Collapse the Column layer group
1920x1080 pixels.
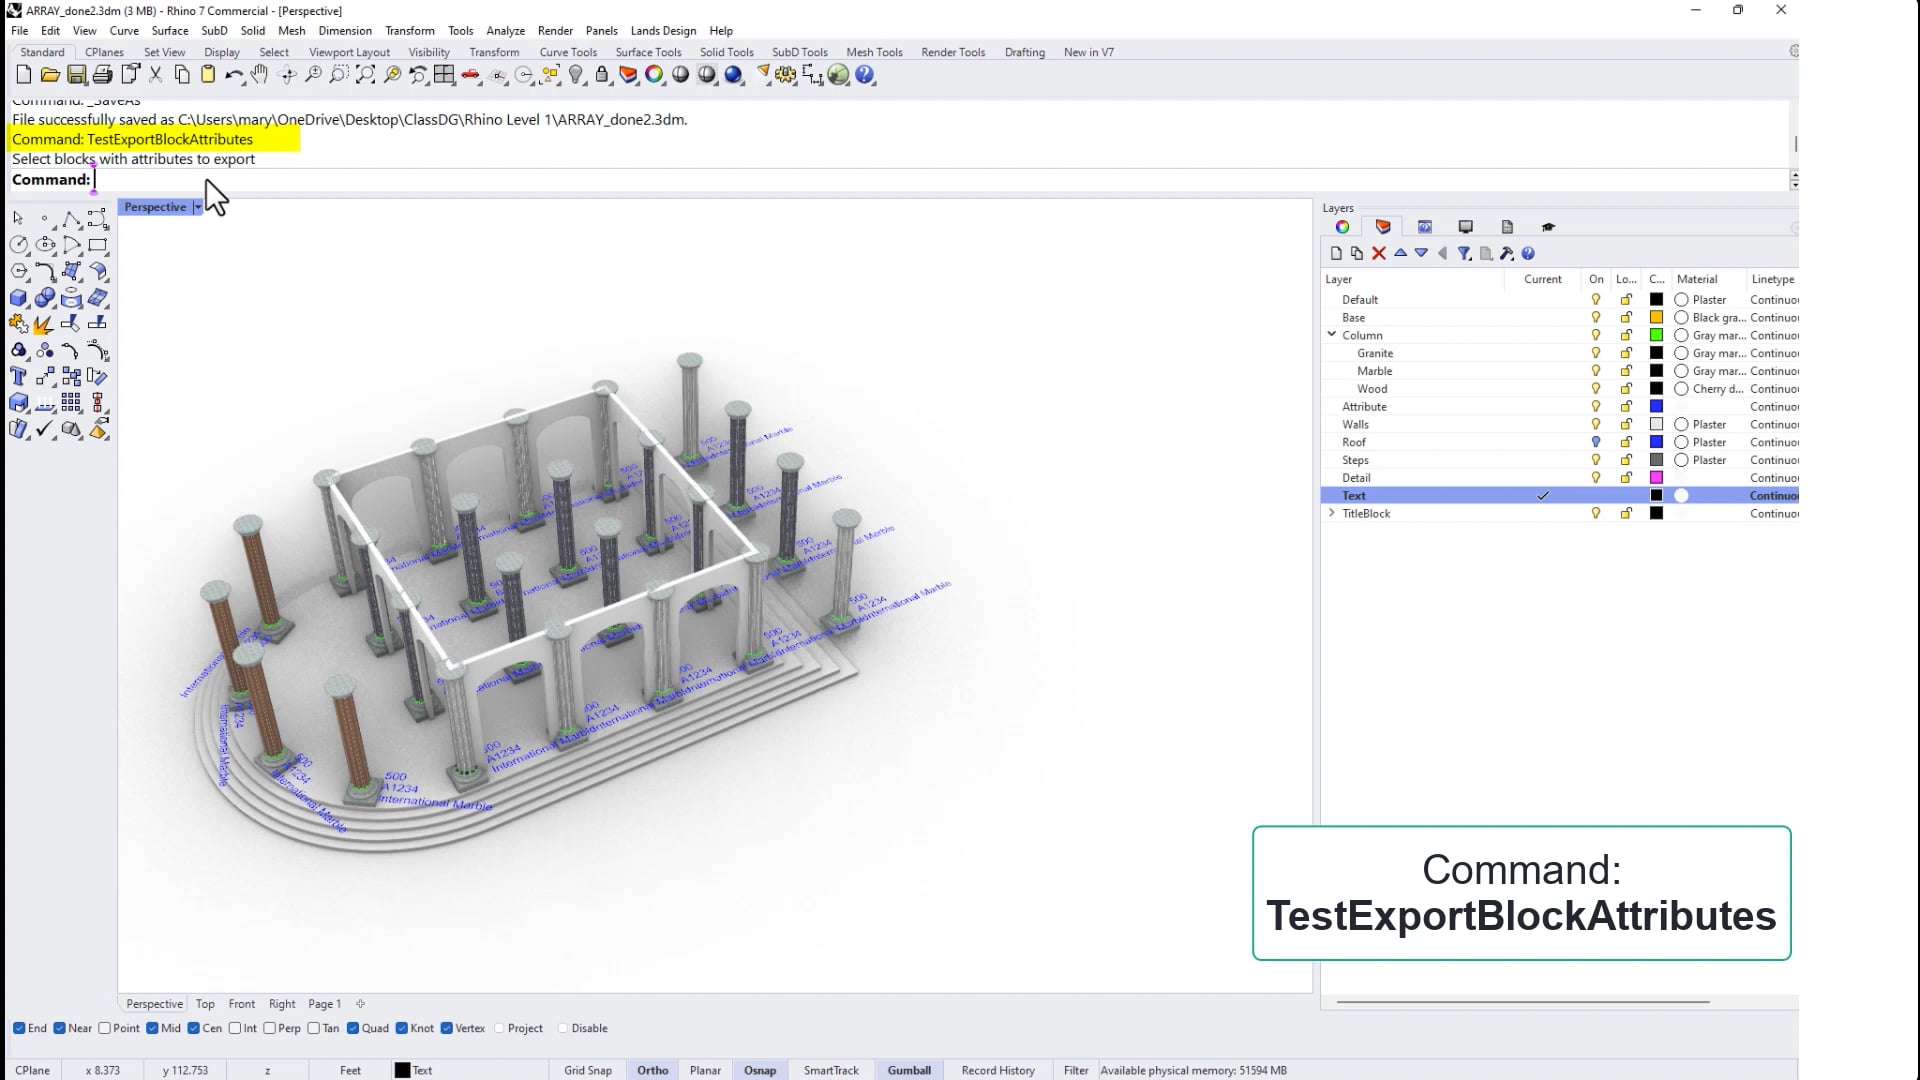tap(1331, 334)
